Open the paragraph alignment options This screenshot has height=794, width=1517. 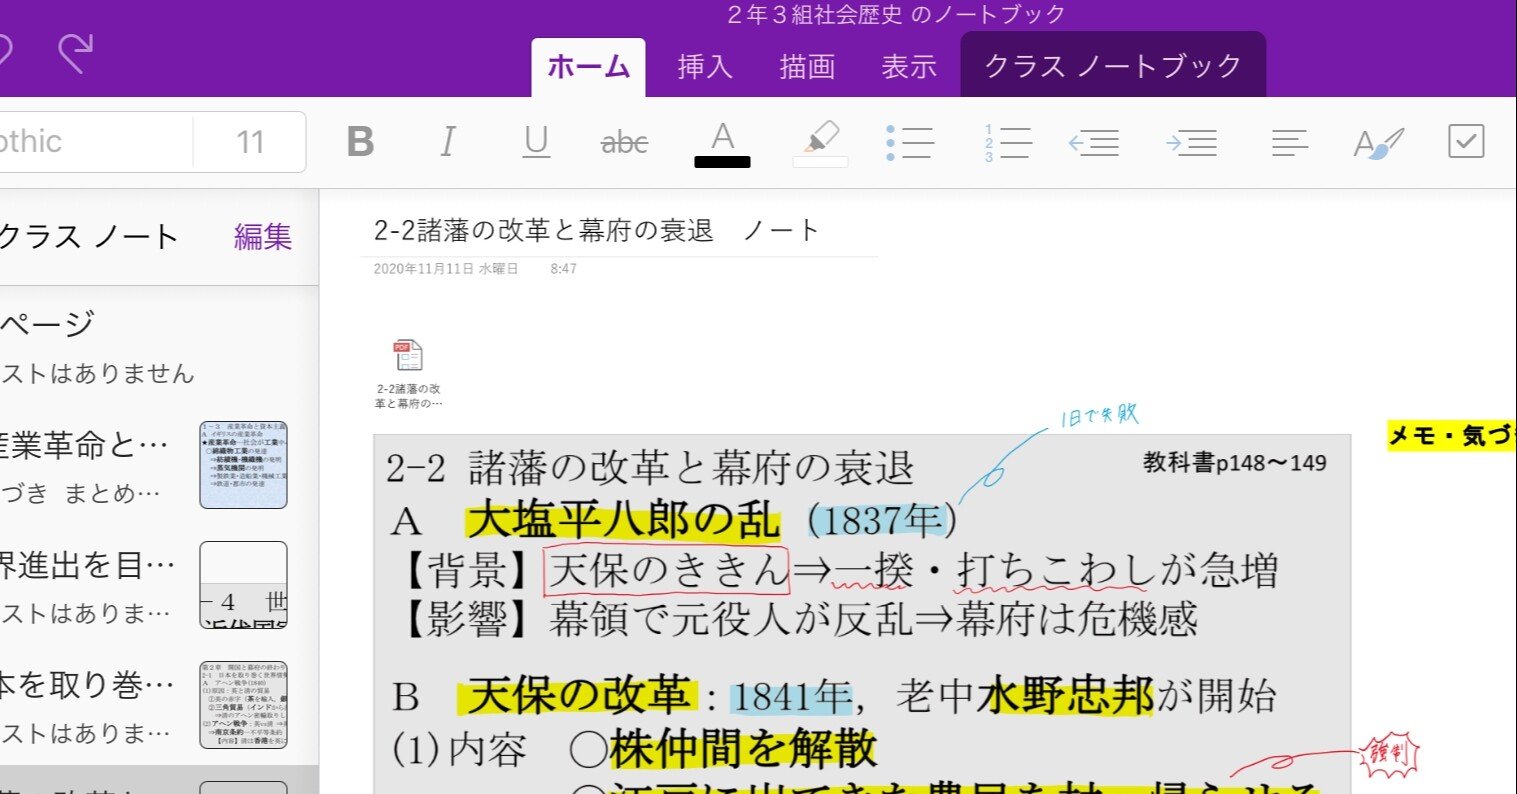(1289, 142)
